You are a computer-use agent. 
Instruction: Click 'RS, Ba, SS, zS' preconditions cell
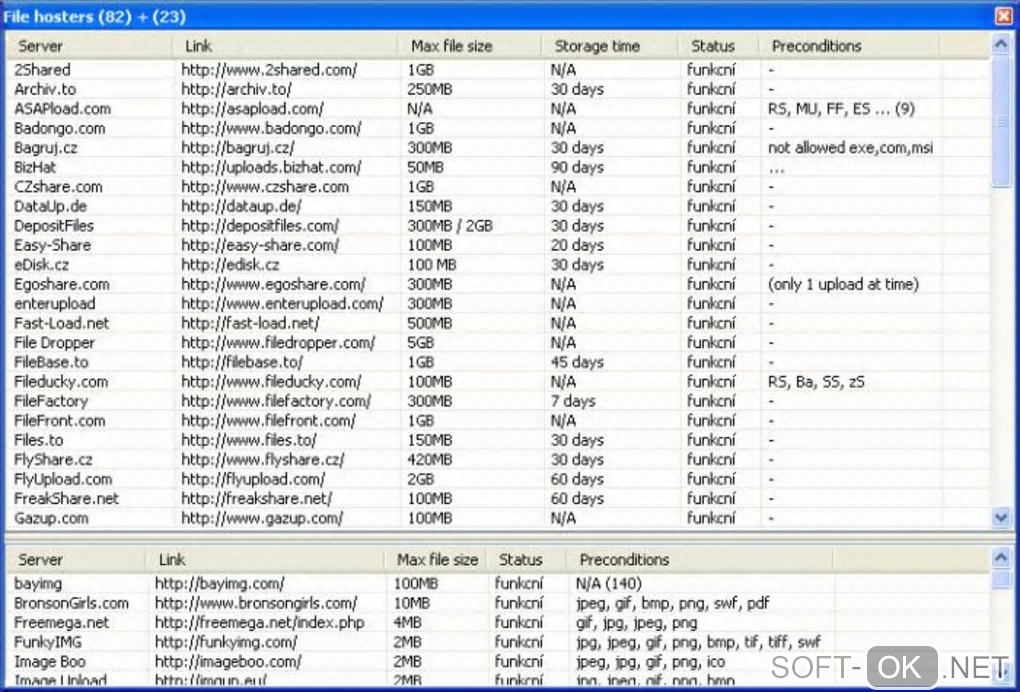tap(816, 382)
